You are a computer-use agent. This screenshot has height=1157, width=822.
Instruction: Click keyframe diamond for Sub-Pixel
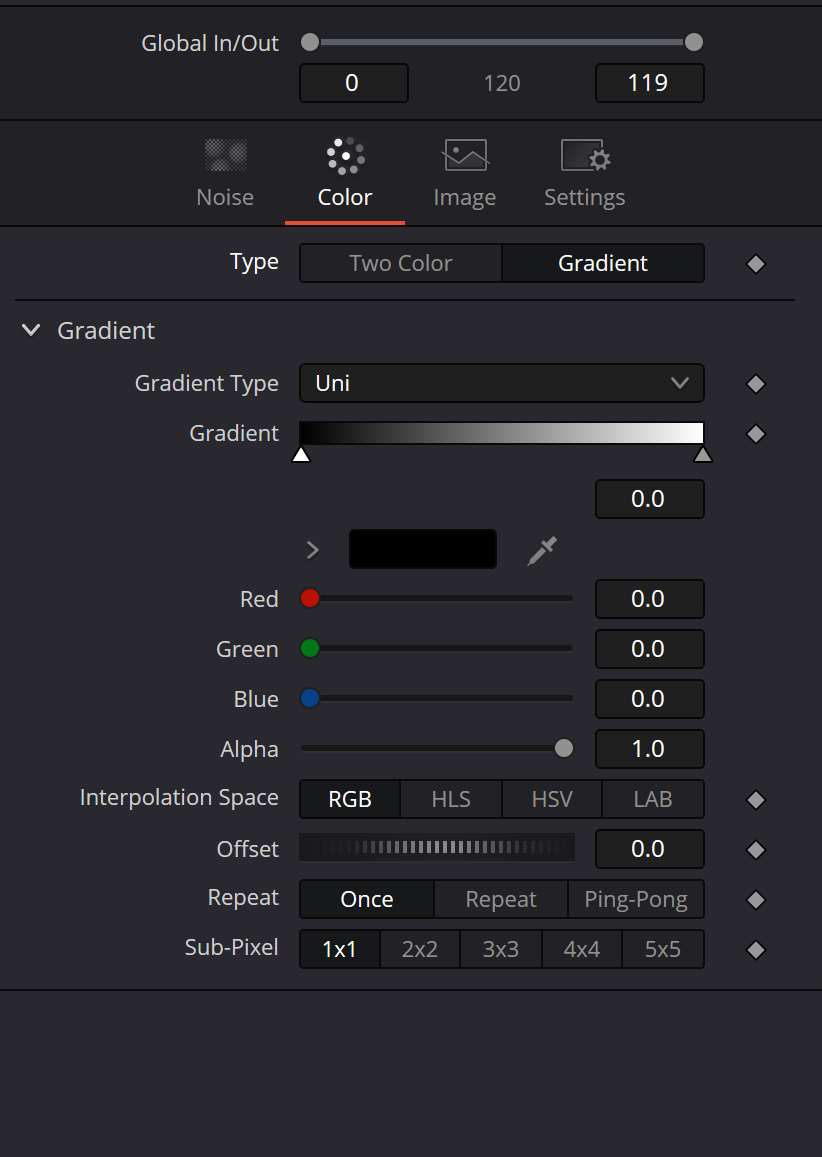pos(756,950)
